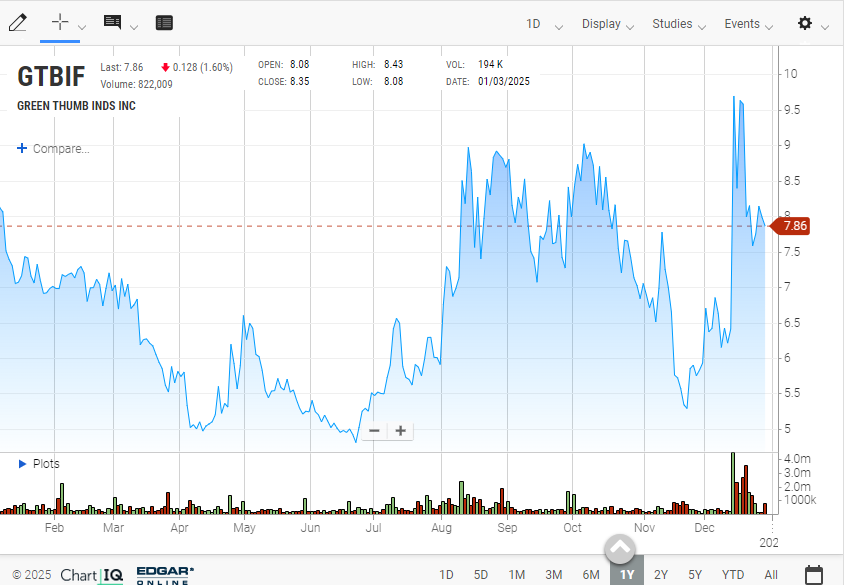Viewport: 844px width, 585px height.
Task: Click the © 2025 copyright text
Action: click(32, 575)
